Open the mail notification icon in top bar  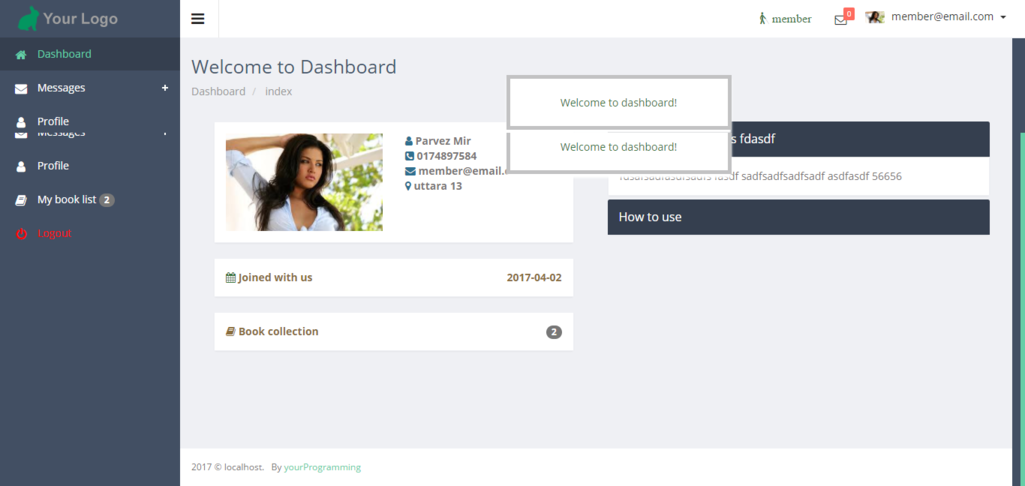pyautogui.click(x=840, y=19)
